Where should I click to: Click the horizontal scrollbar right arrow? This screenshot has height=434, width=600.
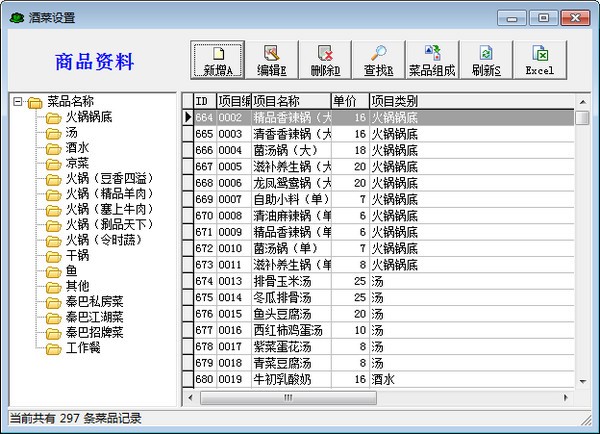(566, 398)
